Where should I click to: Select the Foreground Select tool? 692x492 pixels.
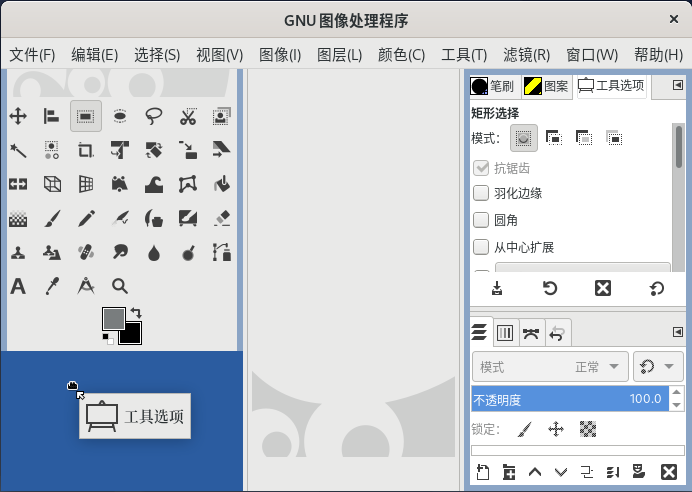coord(222,116)
